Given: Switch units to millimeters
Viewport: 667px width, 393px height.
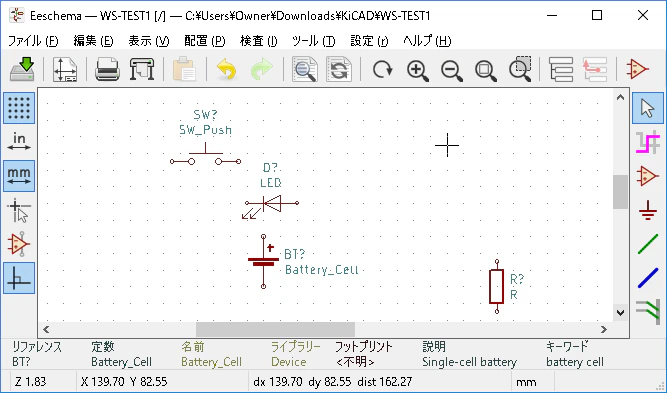Looking at the screenshot, I should (19, 176).
